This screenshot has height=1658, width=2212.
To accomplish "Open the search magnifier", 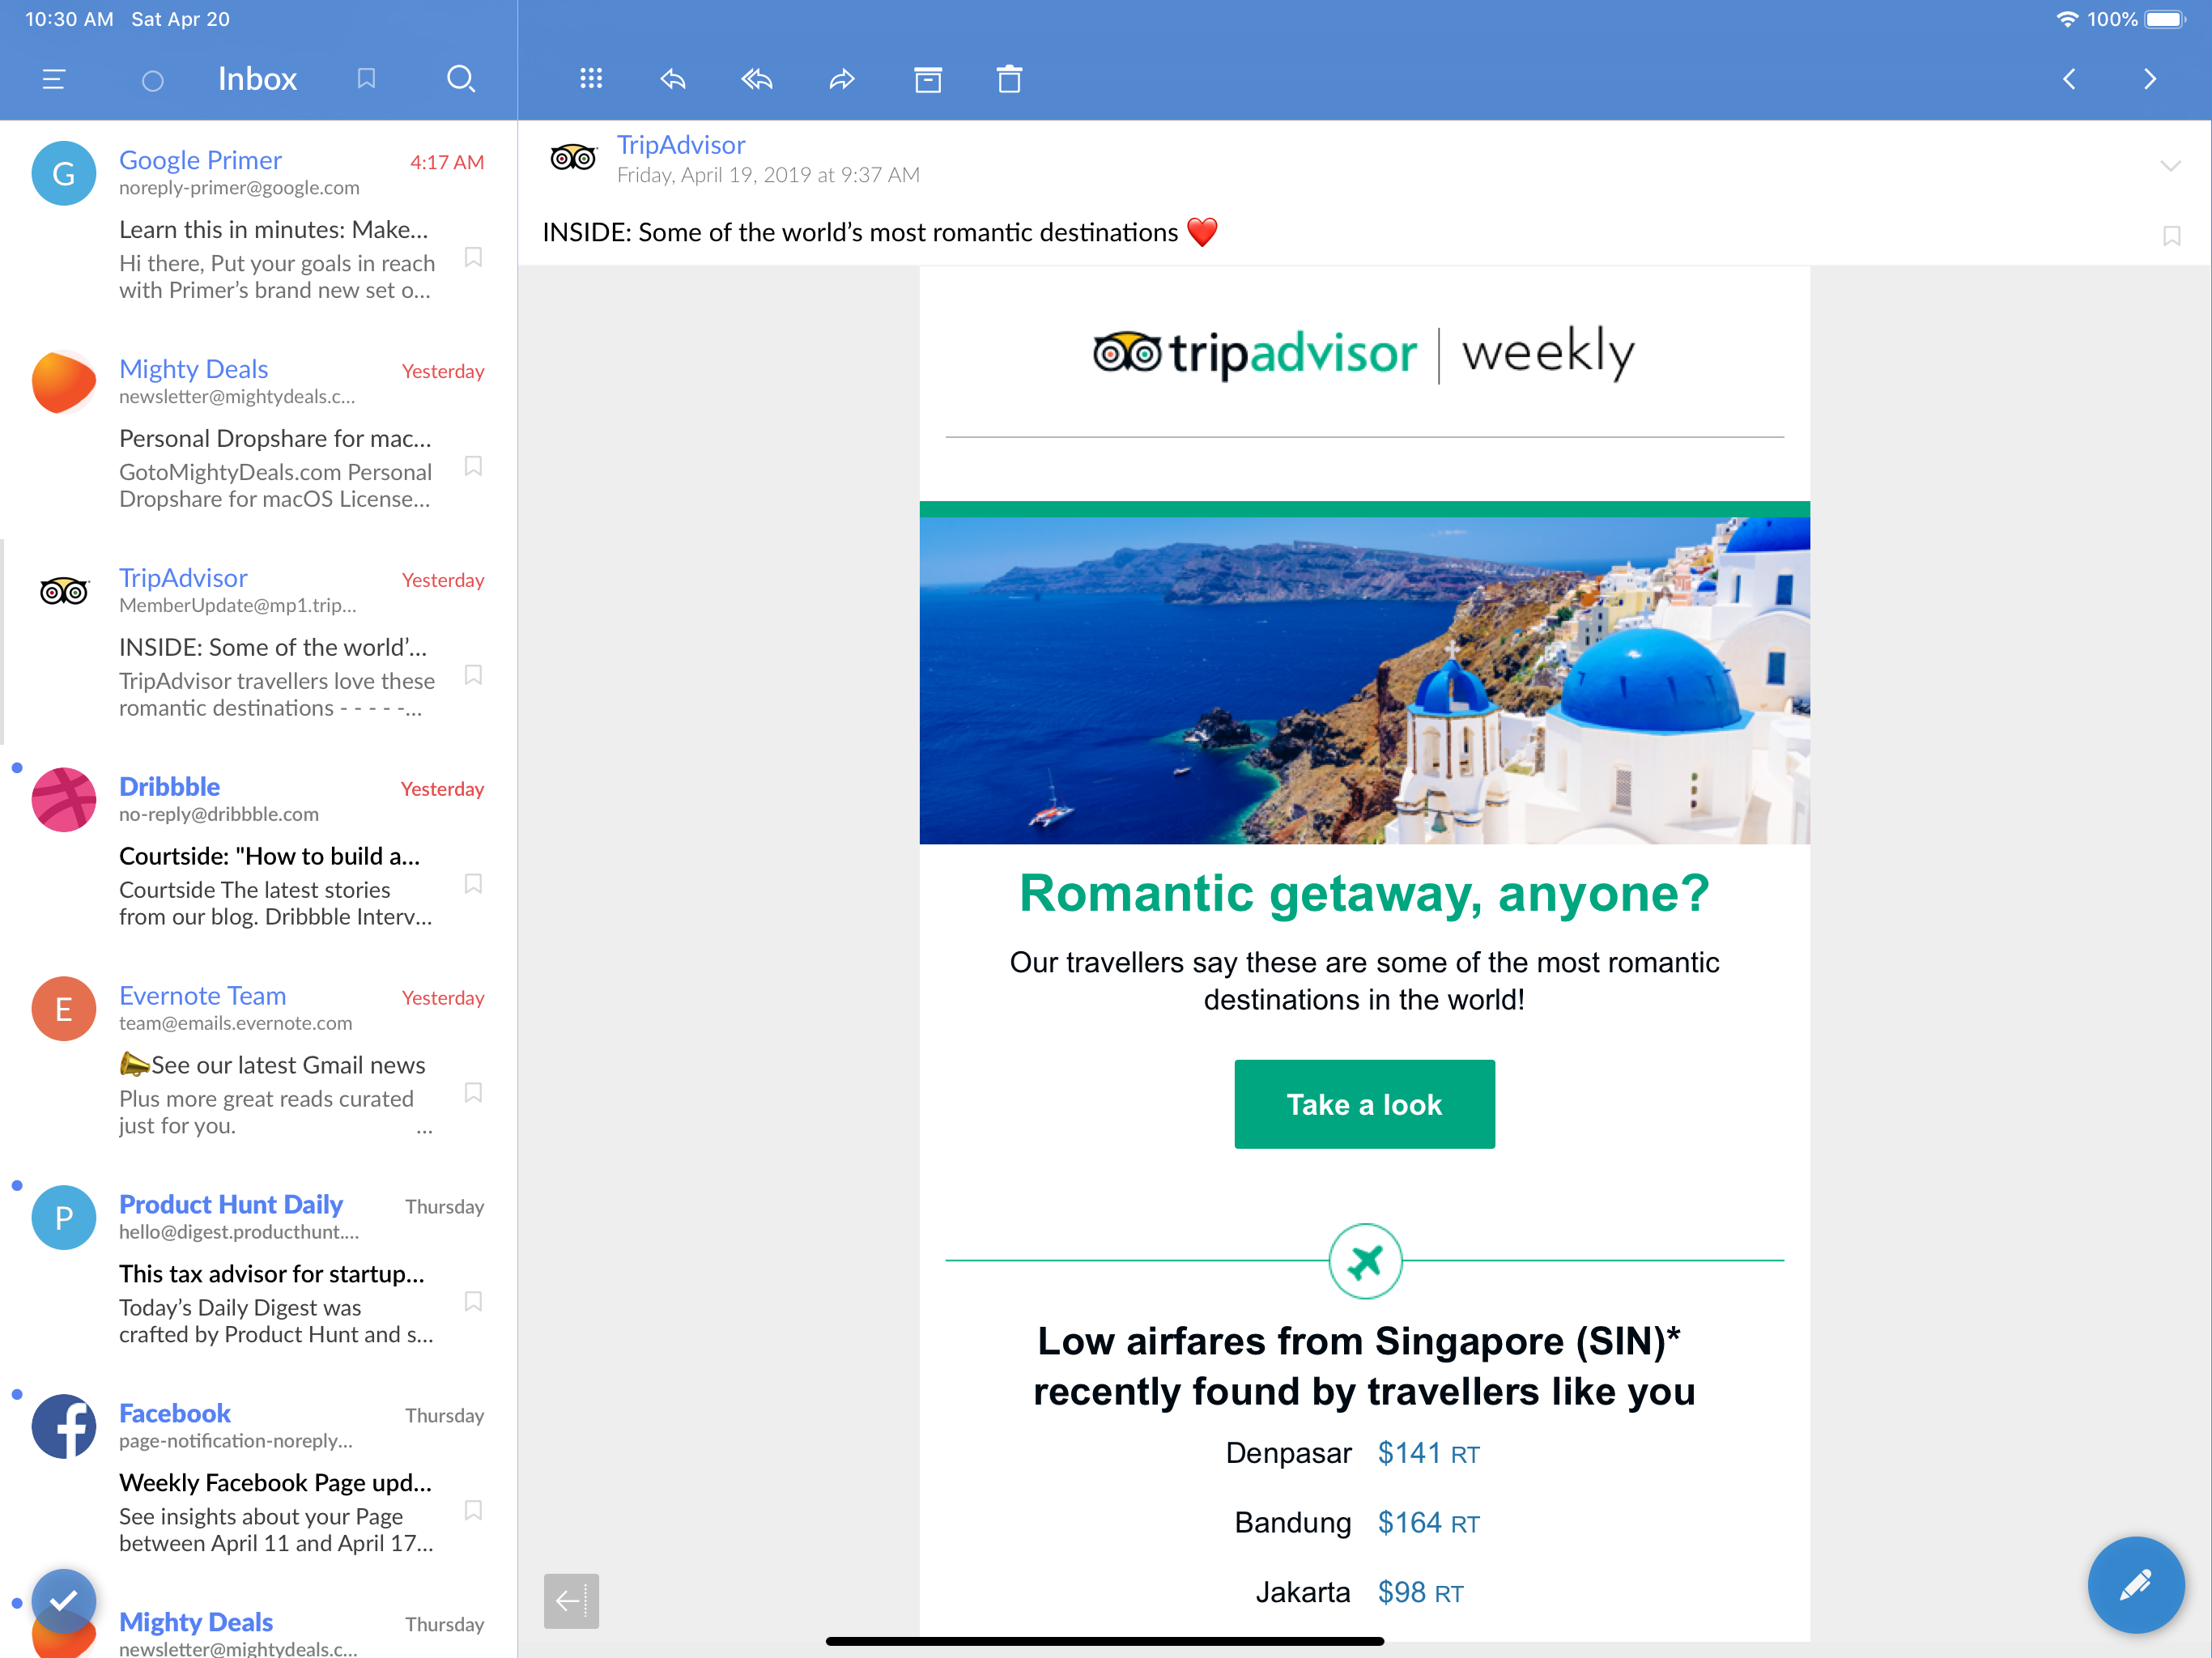I will click(460, 79).
